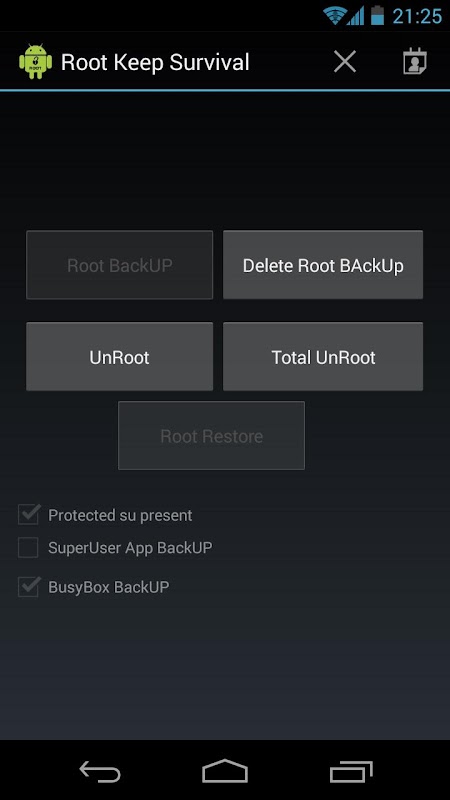Tap the SuperUser App BackUP label text
The width and height of the screenshot is (450, 800).
click(x=130, y=548)
